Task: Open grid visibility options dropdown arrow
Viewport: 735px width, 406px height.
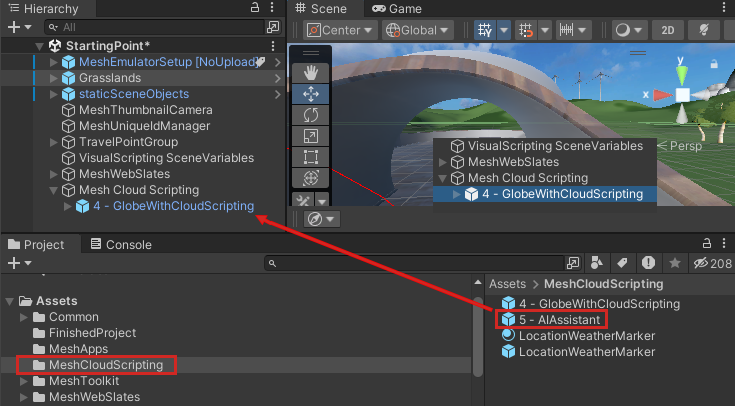Action: pyautogui.click(x=504, y=30)
